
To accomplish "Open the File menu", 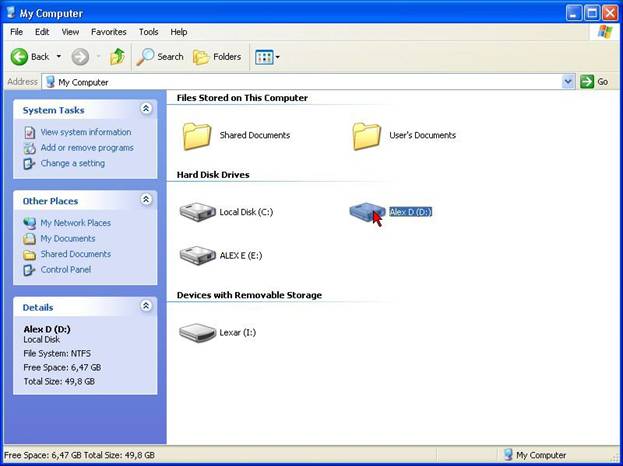I will coord(16,32).
